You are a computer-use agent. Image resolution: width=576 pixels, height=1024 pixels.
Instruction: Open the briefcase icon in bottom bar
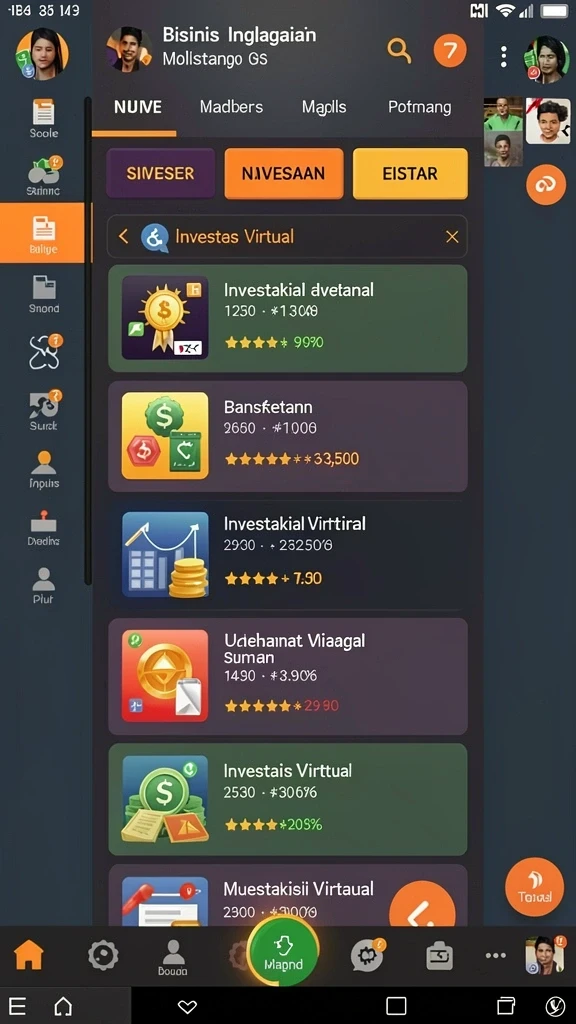click(x=440, y=957)
